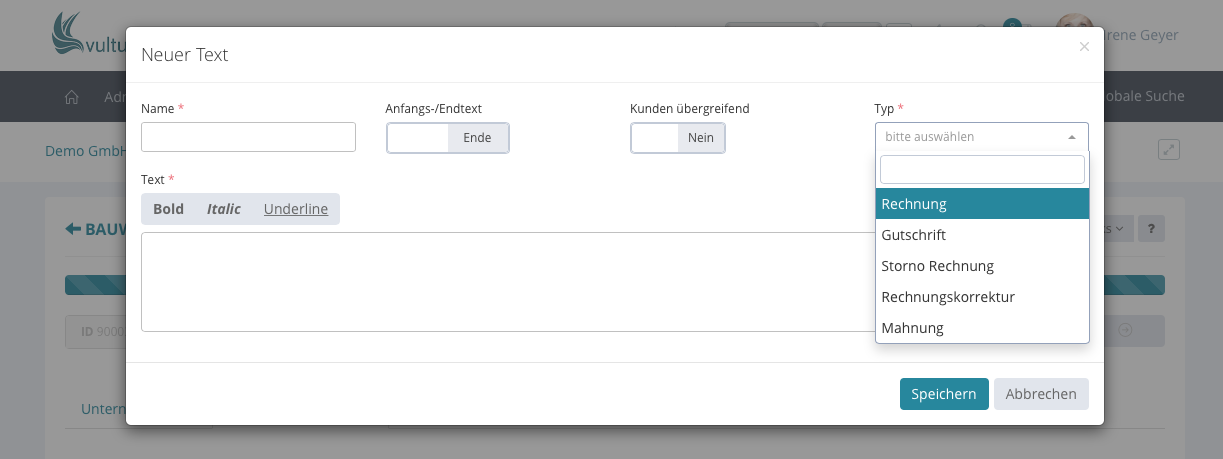
Task: Click the Speichern button
Action: tap(943, 394)
